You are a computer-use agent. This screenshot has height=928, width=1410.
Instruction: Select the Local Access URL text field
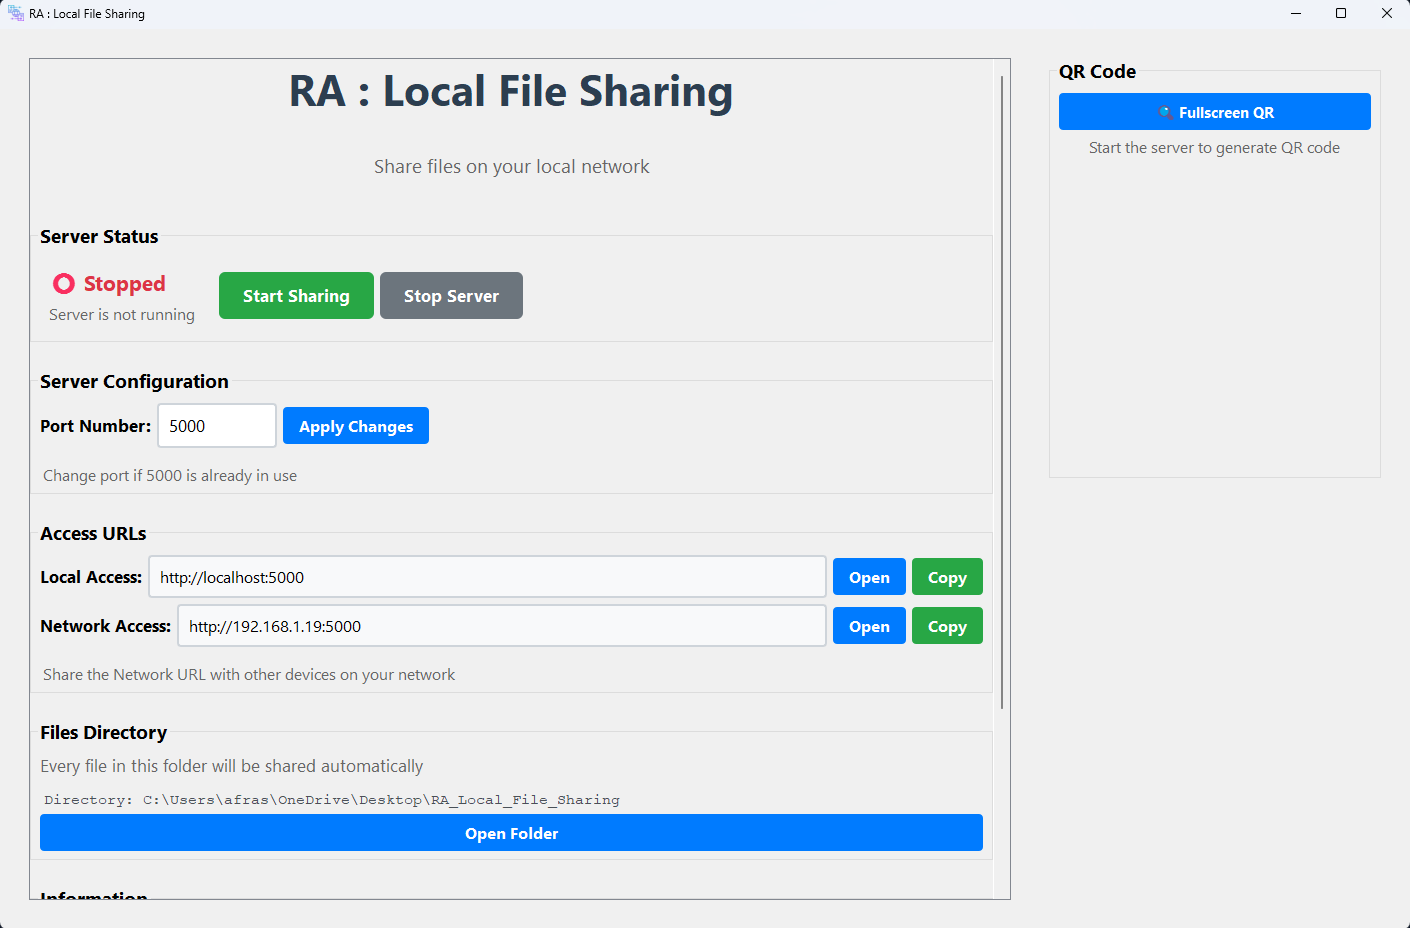click(487, 576)
